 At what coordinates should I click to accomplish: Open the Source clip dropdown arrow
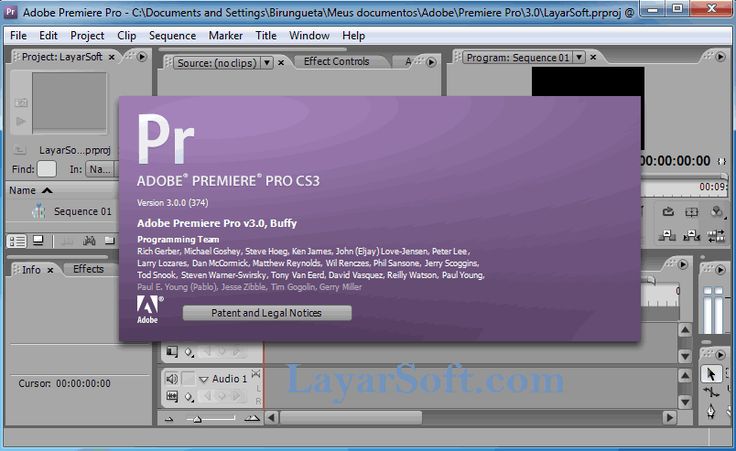[x=267, y=62]
